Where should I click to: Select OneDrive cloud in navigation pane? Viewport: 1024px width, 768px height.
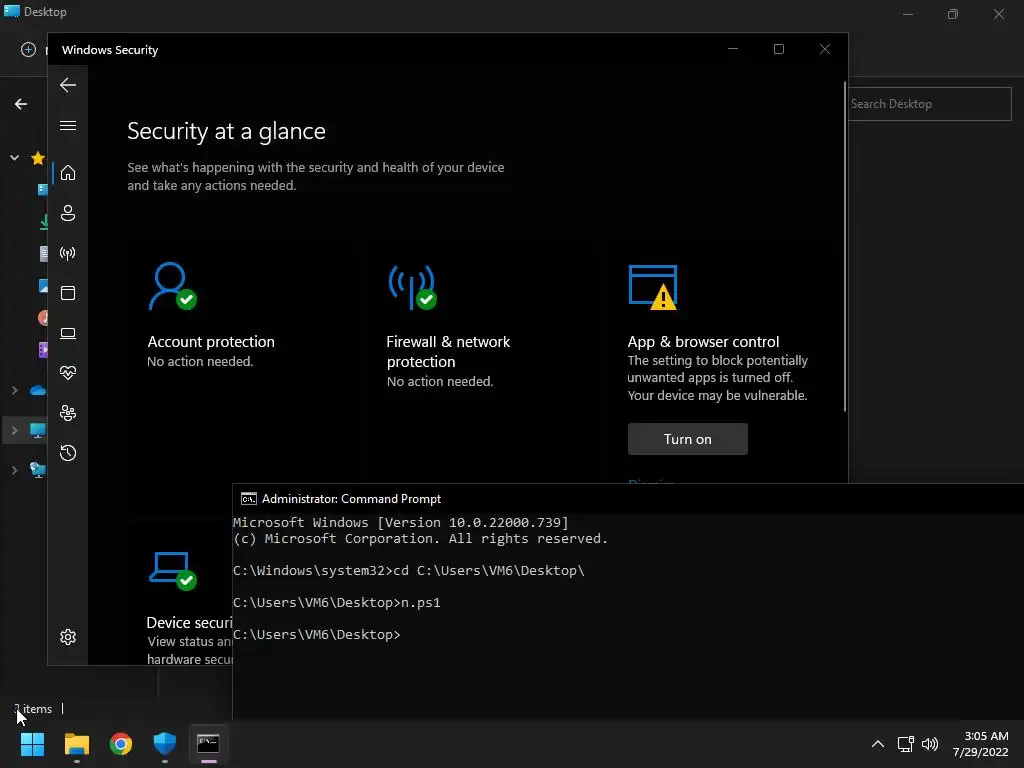point(38,391)
